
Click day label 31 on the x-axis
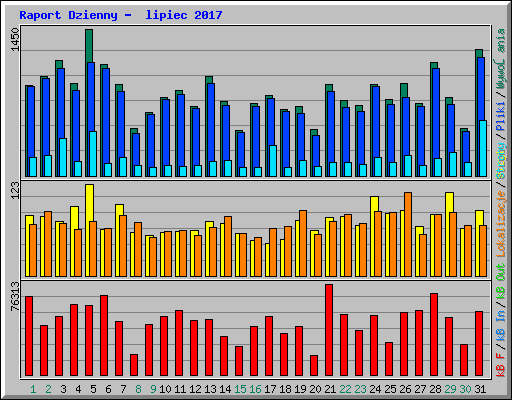[480, 389]
